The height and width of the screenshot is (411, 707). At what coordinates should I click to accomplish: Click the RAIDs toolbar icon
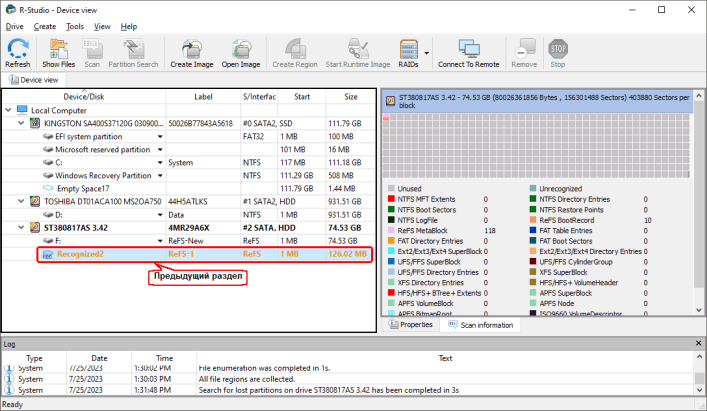(409, 49)
